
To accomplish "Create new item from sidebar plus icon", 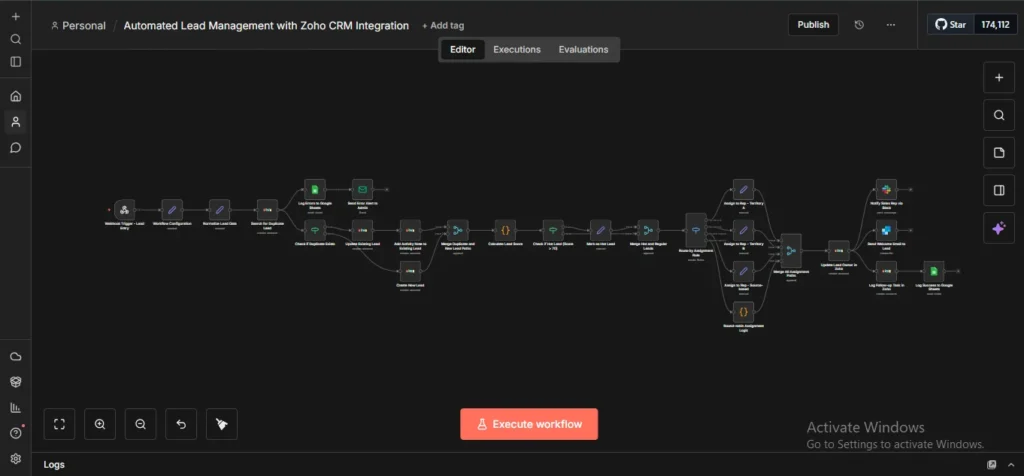I will [16, 16].
